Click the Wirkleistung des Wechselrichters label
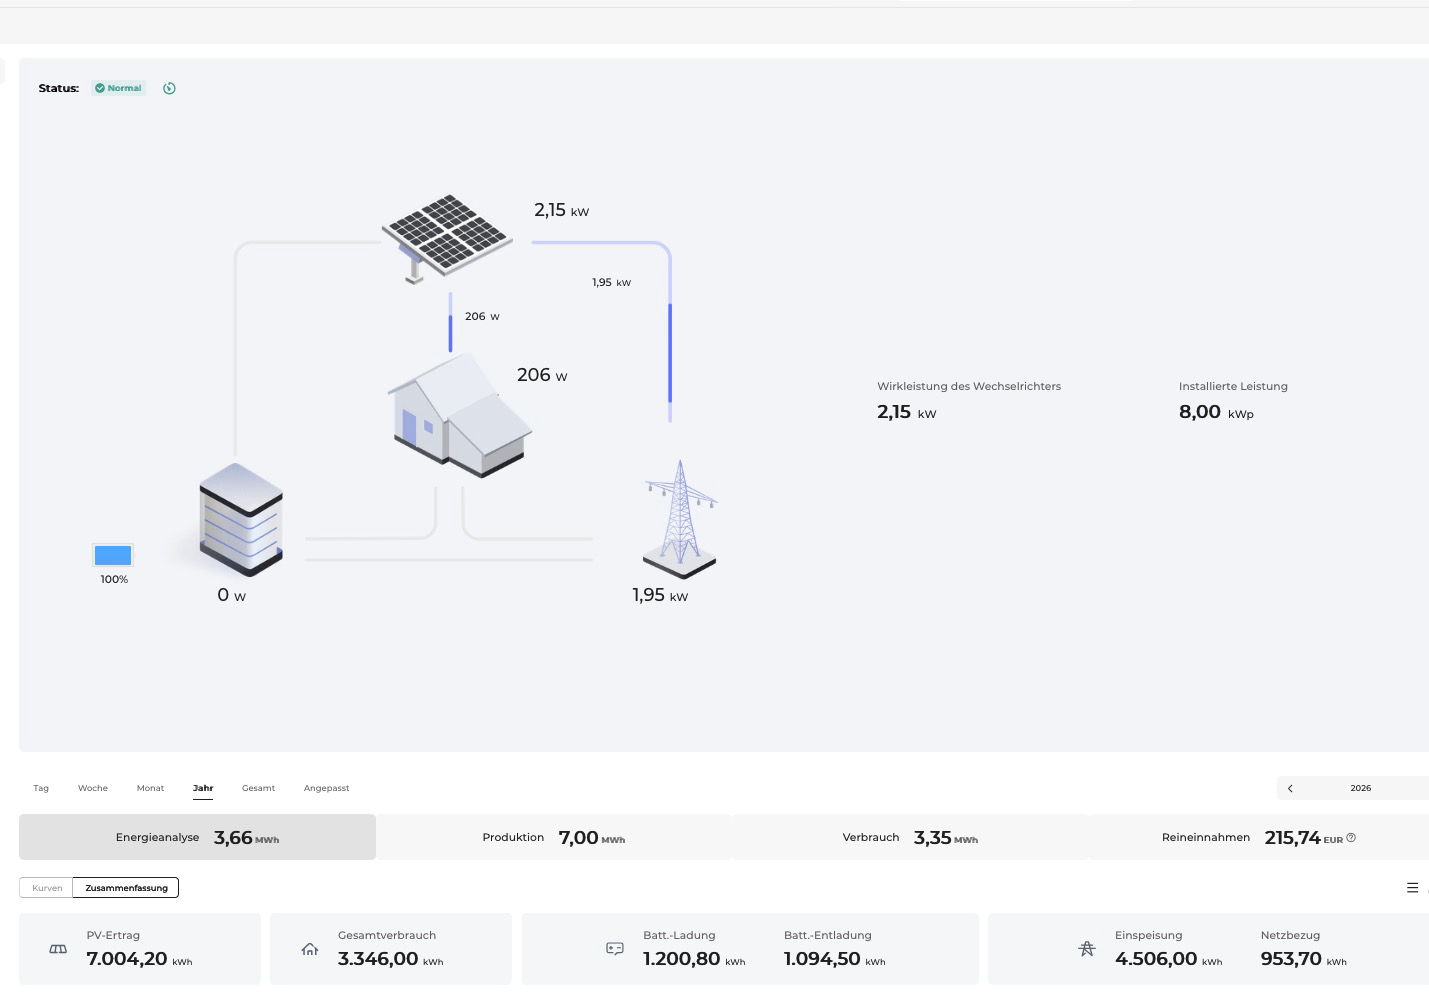 click(969, 386)
